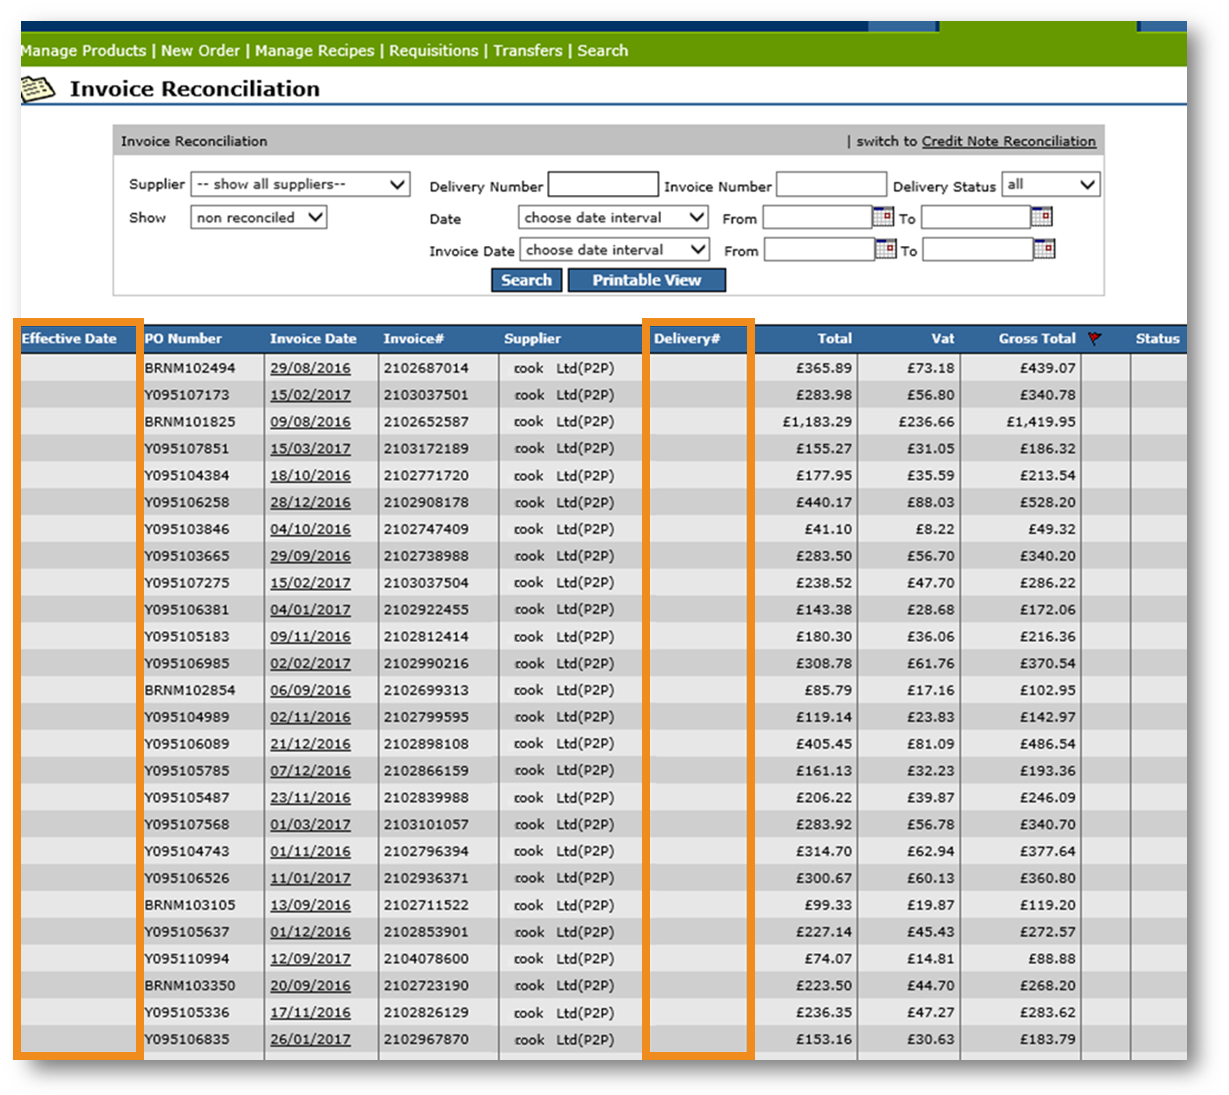Go to Requisitions in the top menu
This screenshot has width=1229, height=1095.
click(x=434, y=51)
